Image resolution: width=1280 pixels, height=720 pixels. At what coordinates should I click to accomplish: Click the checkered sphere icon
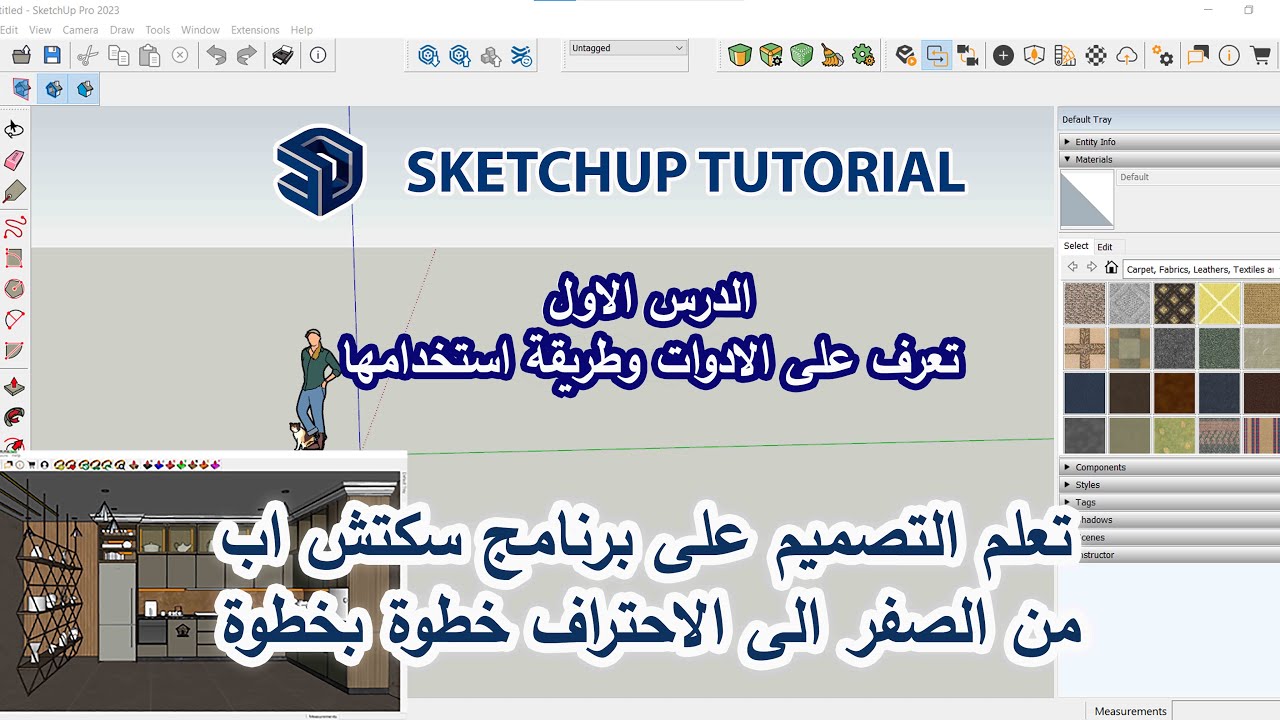point(1096,56)
